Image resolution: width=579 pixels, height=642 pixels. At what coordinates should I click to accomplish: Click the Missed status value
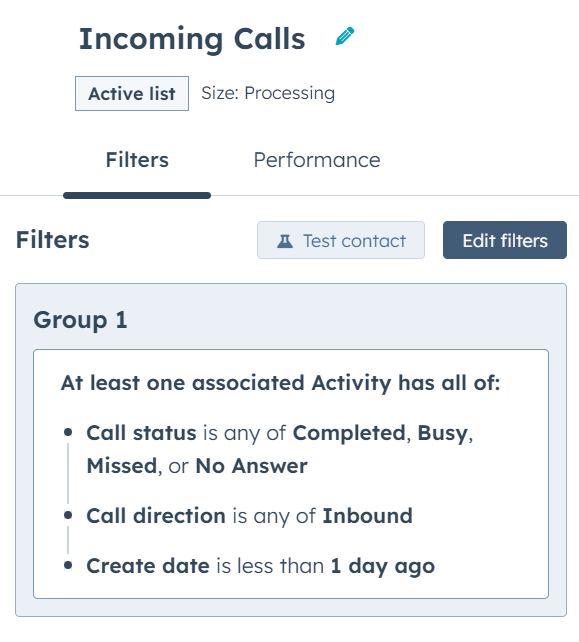point(122,466)
